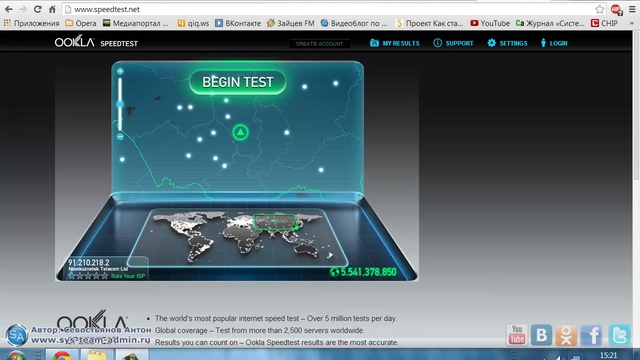Click the highlighted region on the world minimap

coord(275,222)
